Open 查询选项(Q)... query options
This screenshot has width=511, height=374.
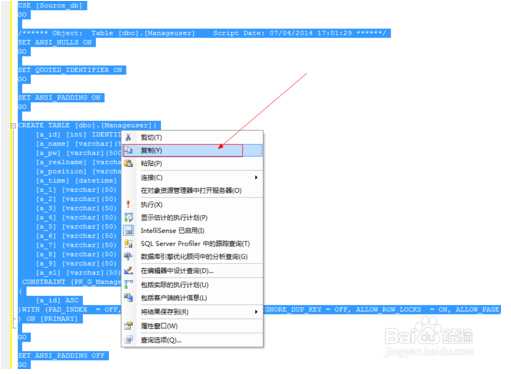pyautogui.click(x=193, y=340)
